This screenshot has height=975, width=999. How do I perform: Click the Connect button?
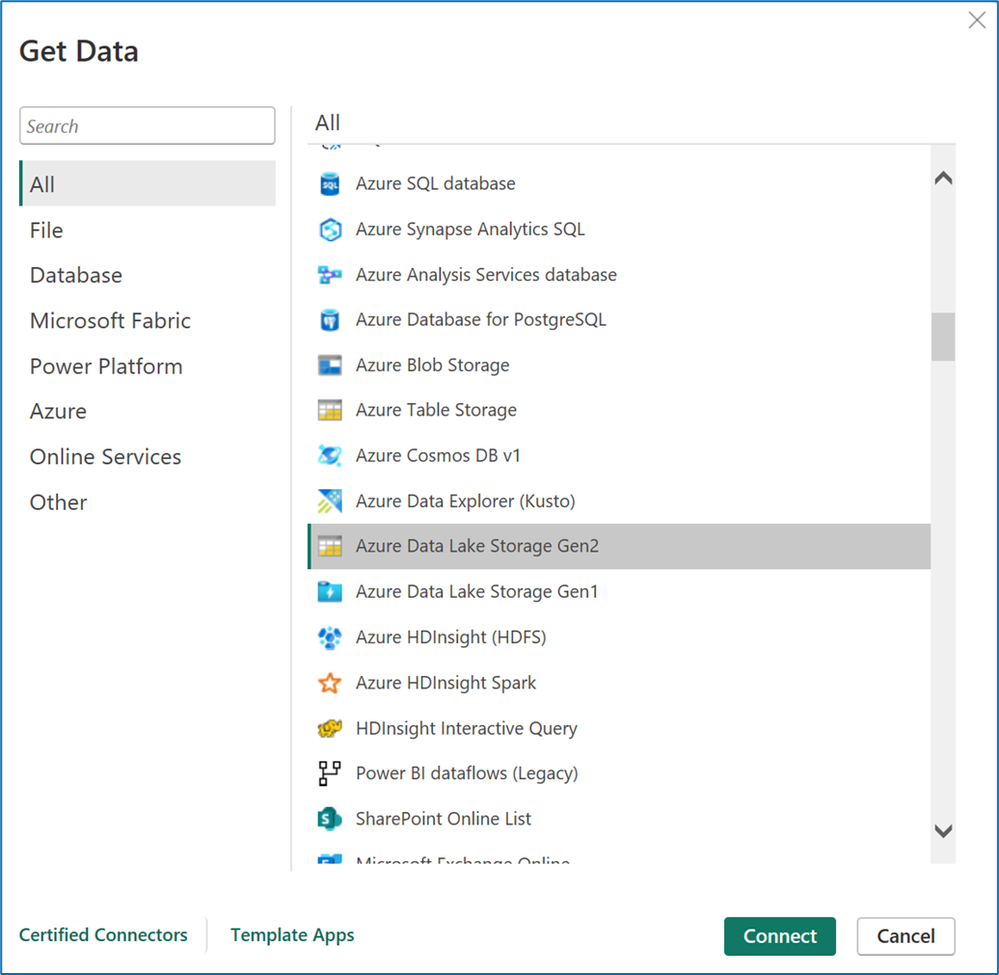click(x=780, y=936)
